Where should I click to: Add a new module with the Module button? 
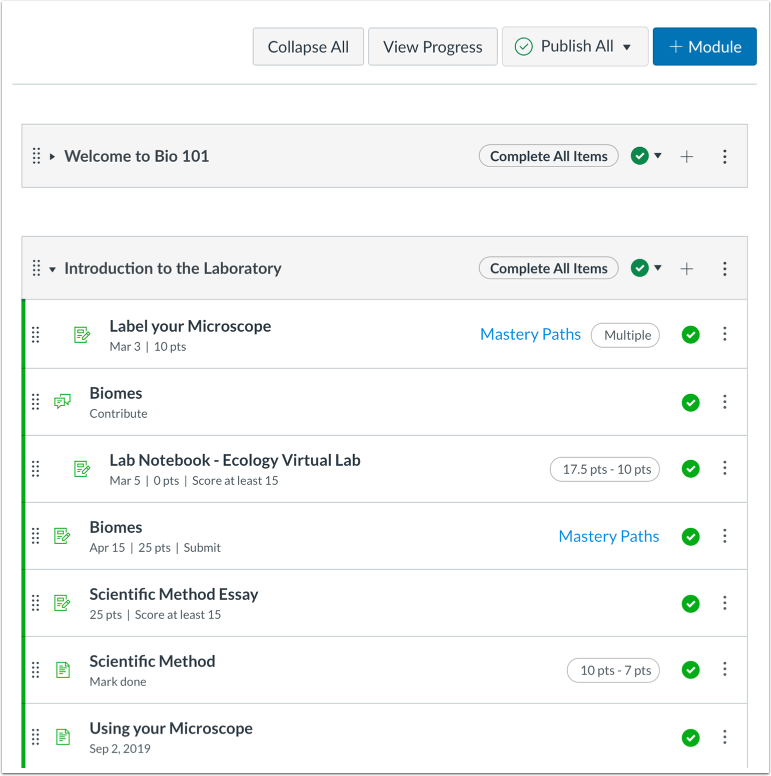pos(704,47)
